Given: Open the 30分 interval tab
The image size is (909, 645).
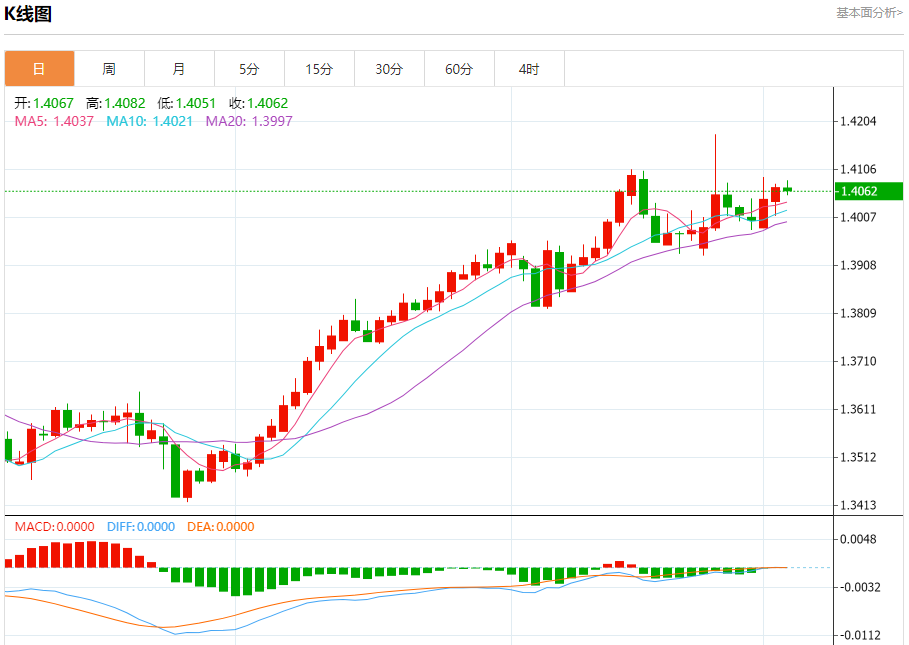Looking at the screenshot, I should pos(390,69).
